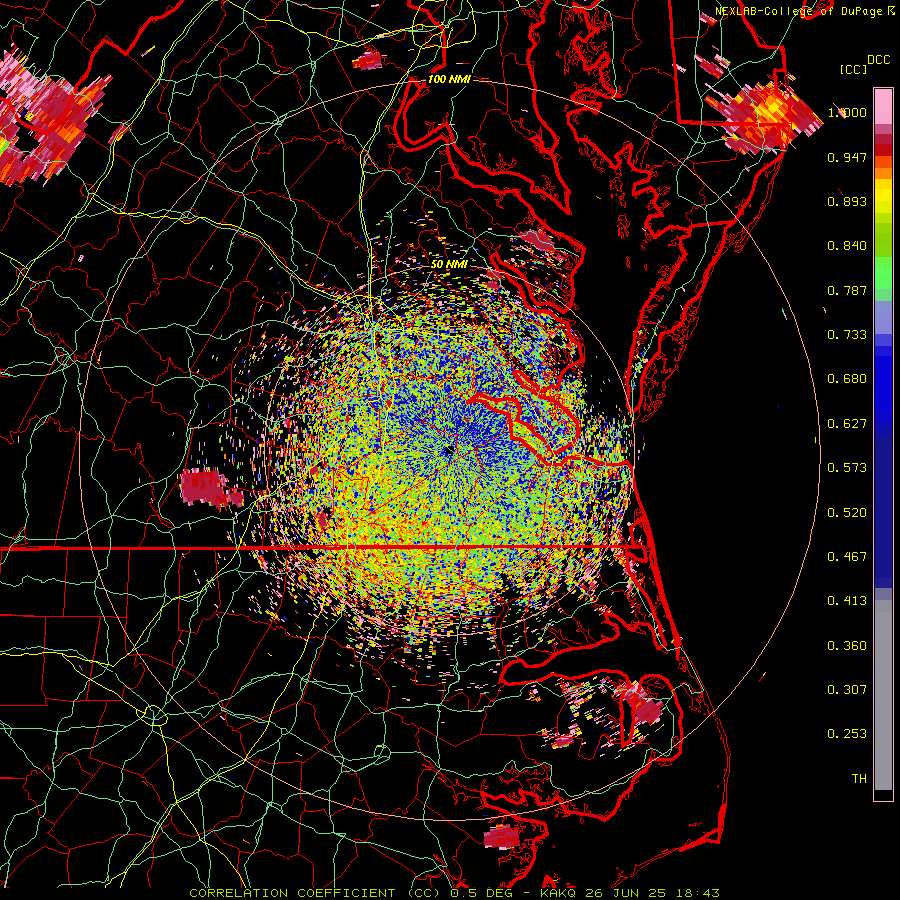Click the 0.520 scale value
900x900 pixels.
click(847, 513)
